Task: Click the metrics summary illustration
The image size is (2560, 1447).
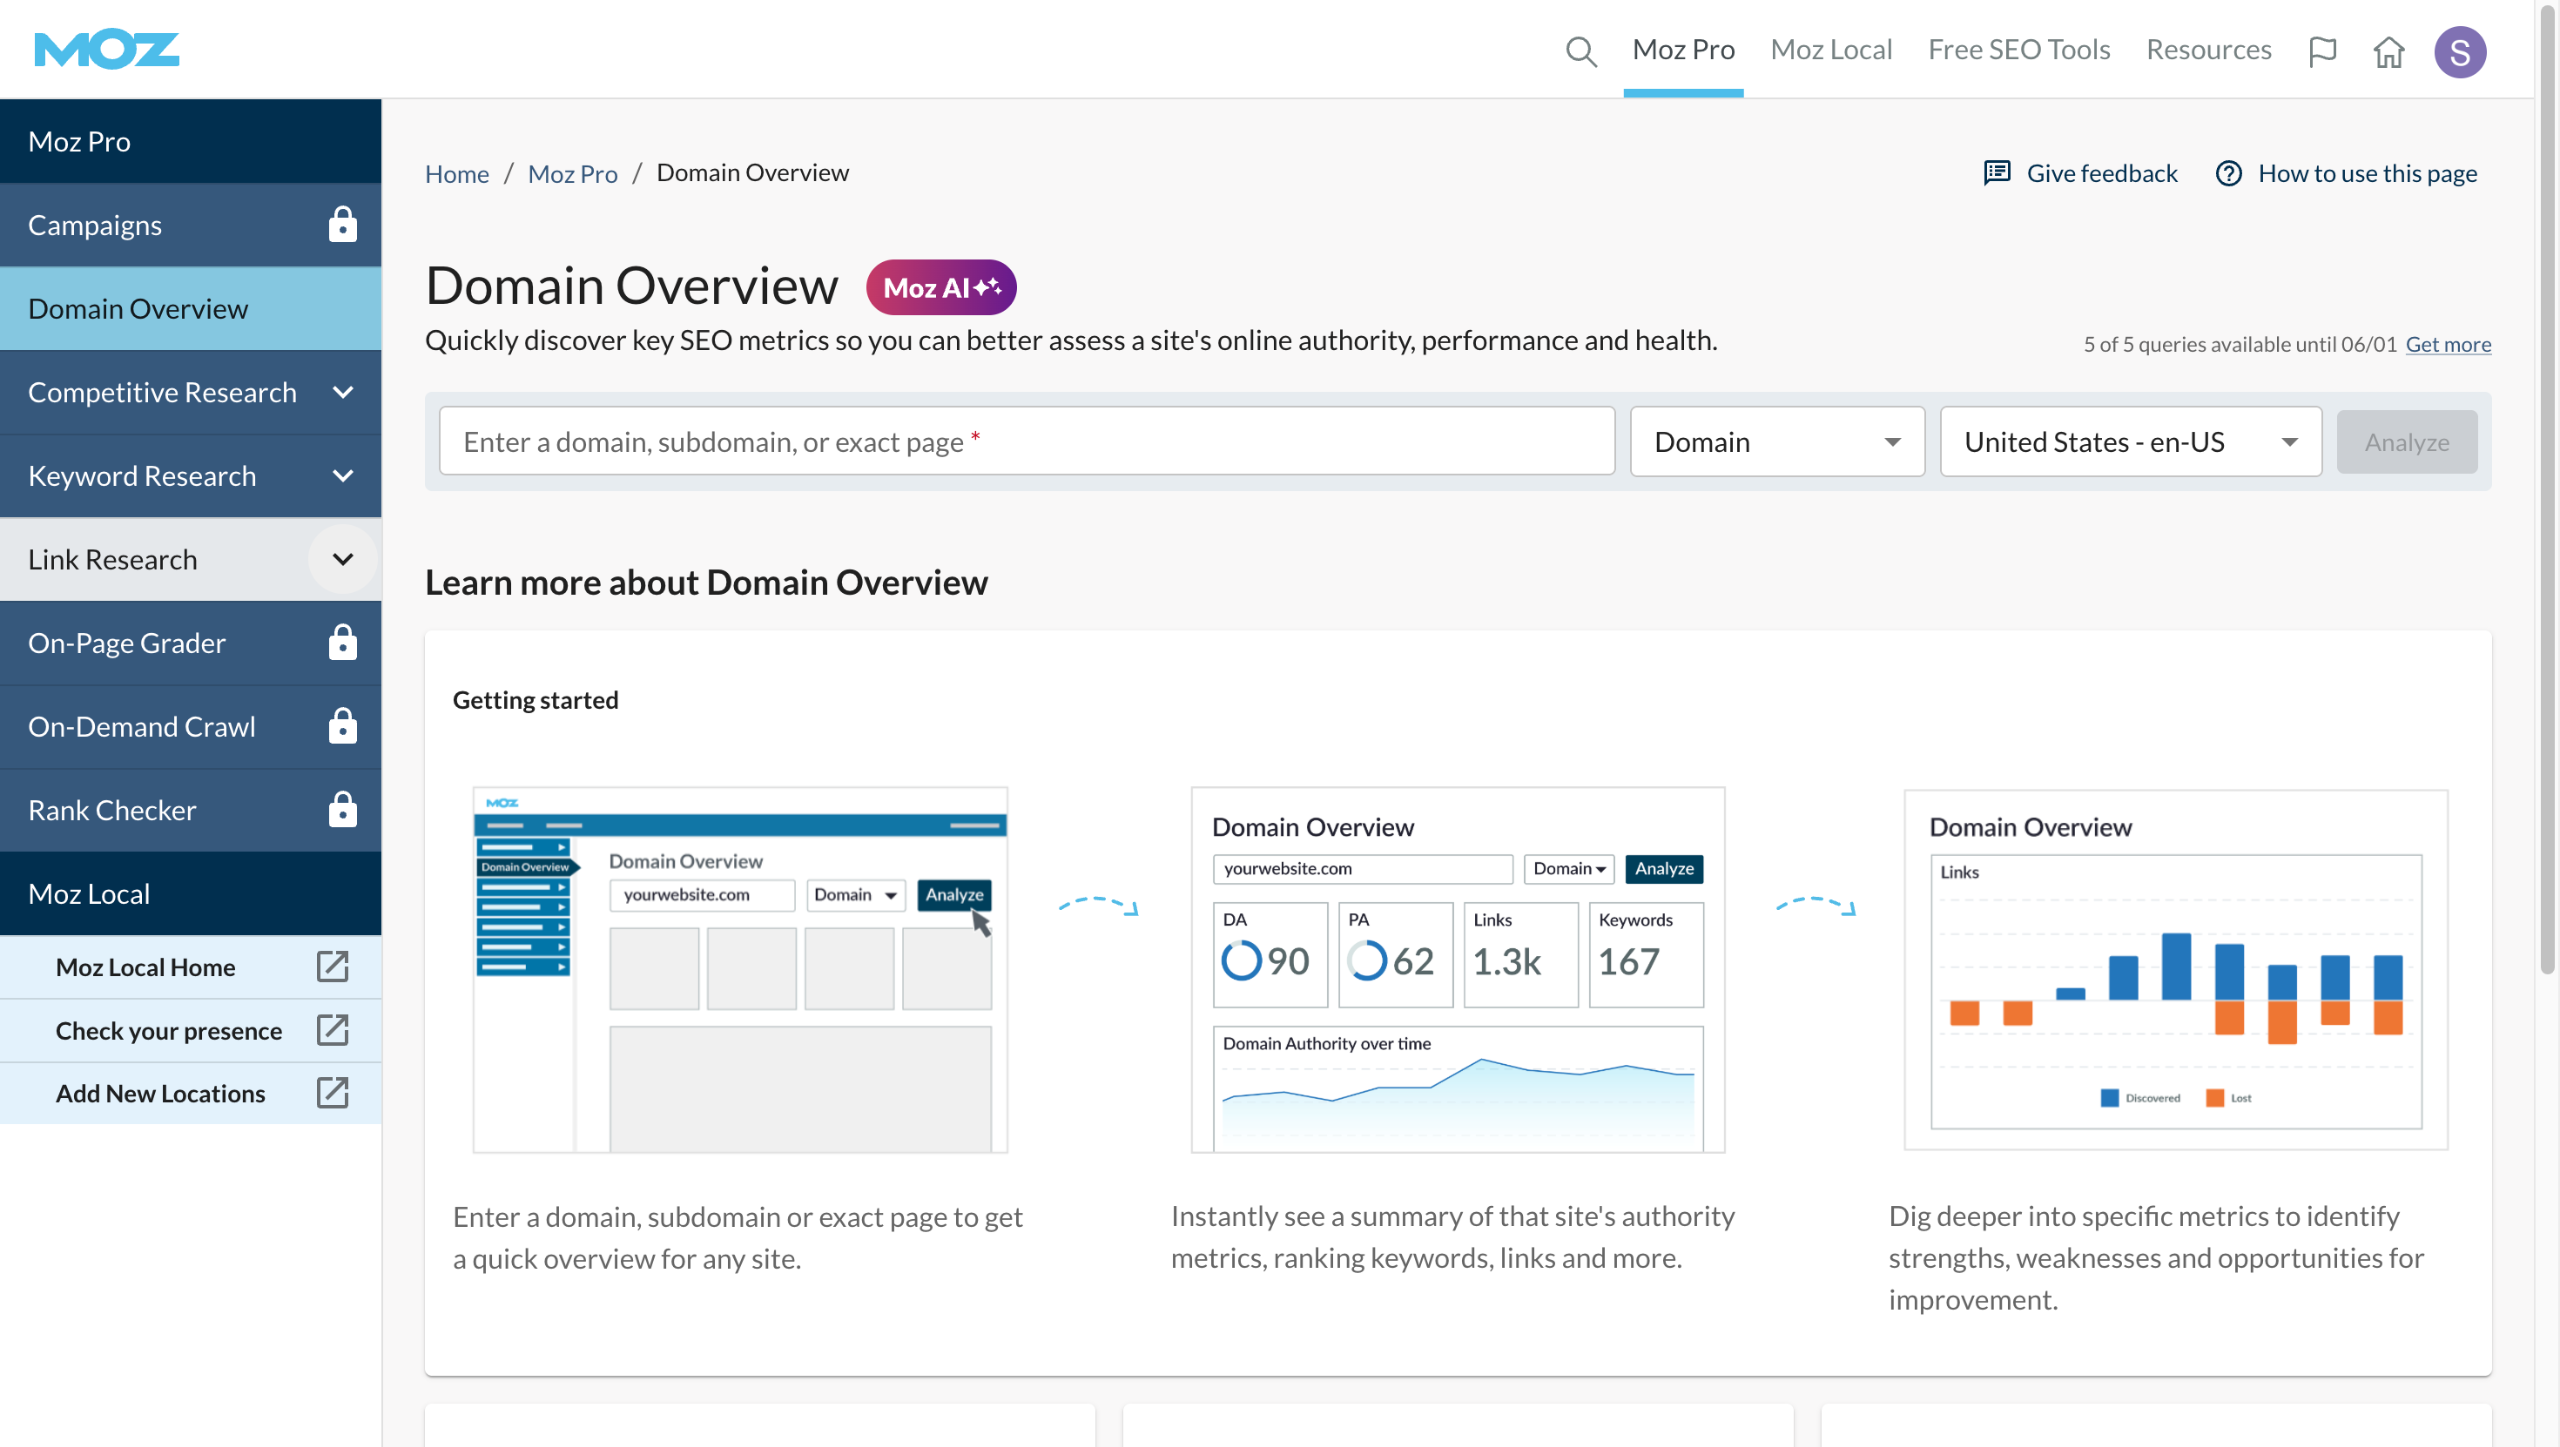Action: (x=1457, y=969)
